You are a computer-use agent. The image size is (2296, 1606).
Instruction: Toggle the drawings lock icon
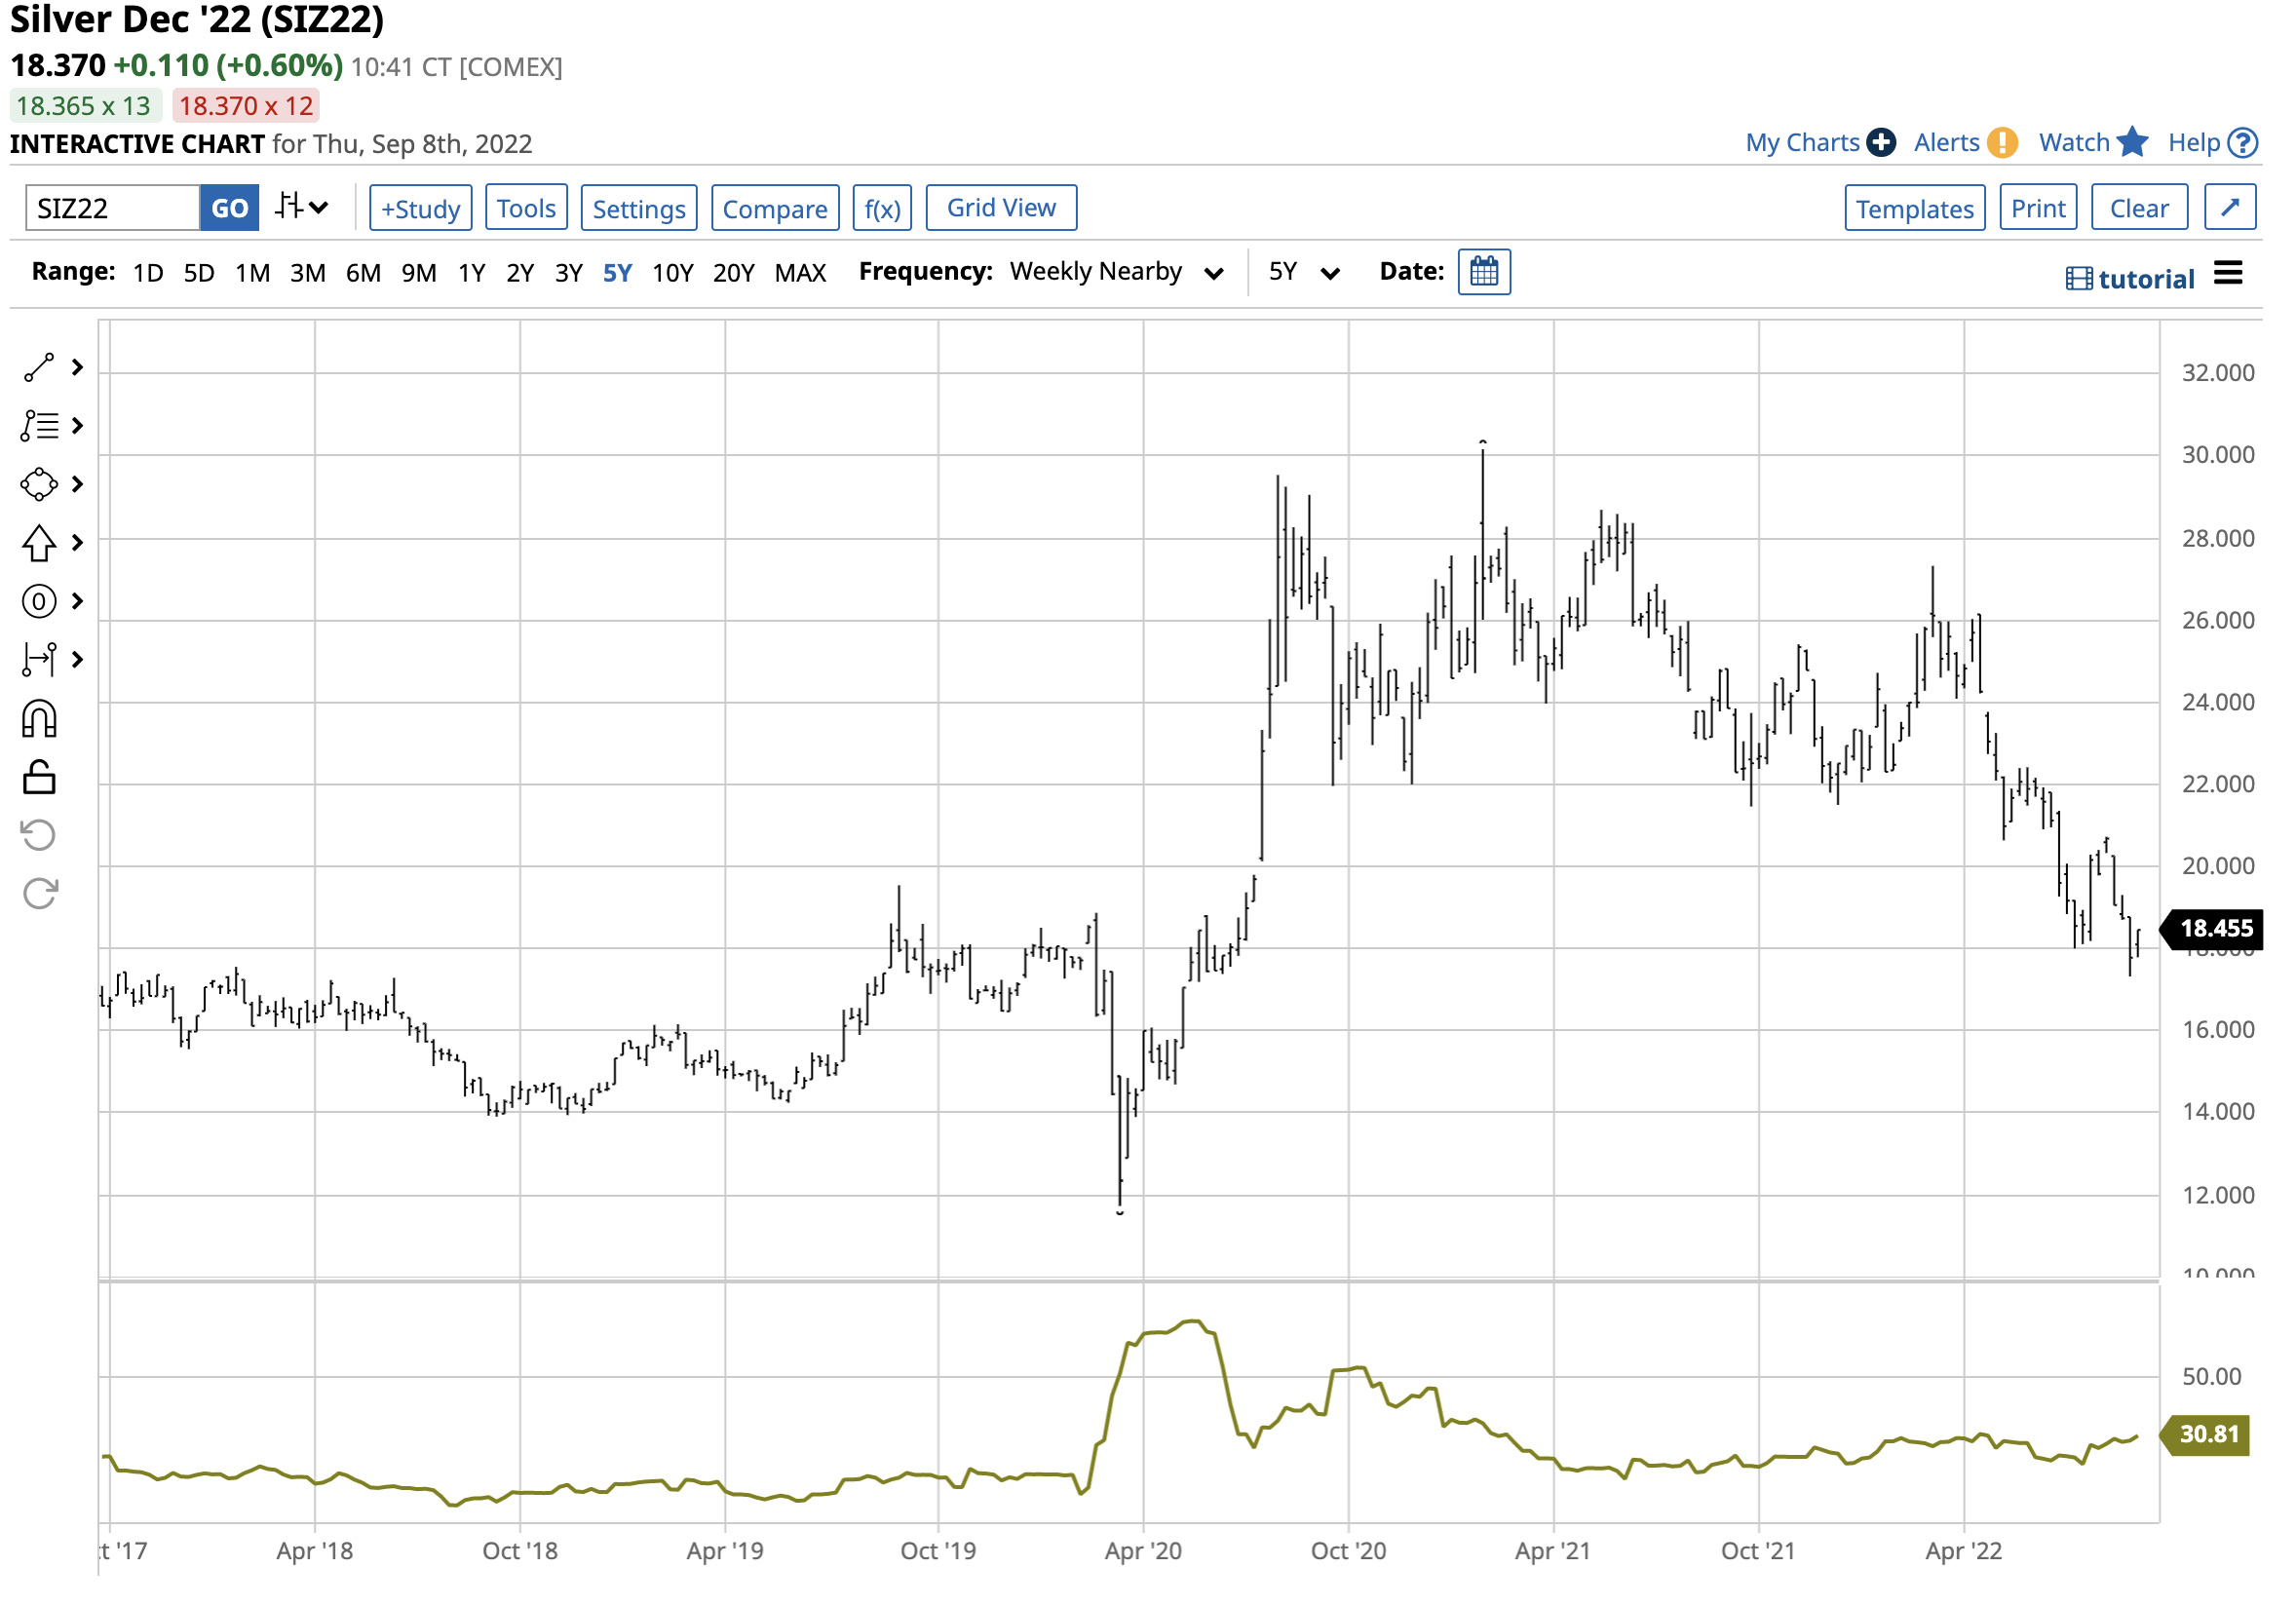[x=38, y=778]
